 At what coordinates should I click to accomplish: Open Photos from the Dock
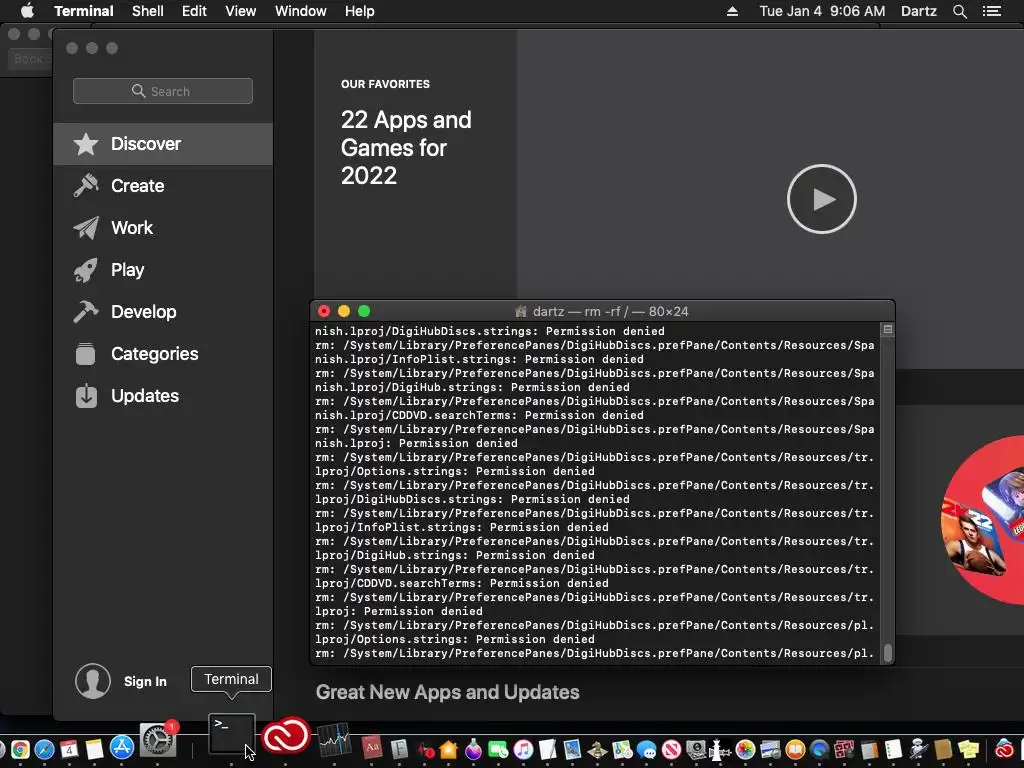[746, 748]
